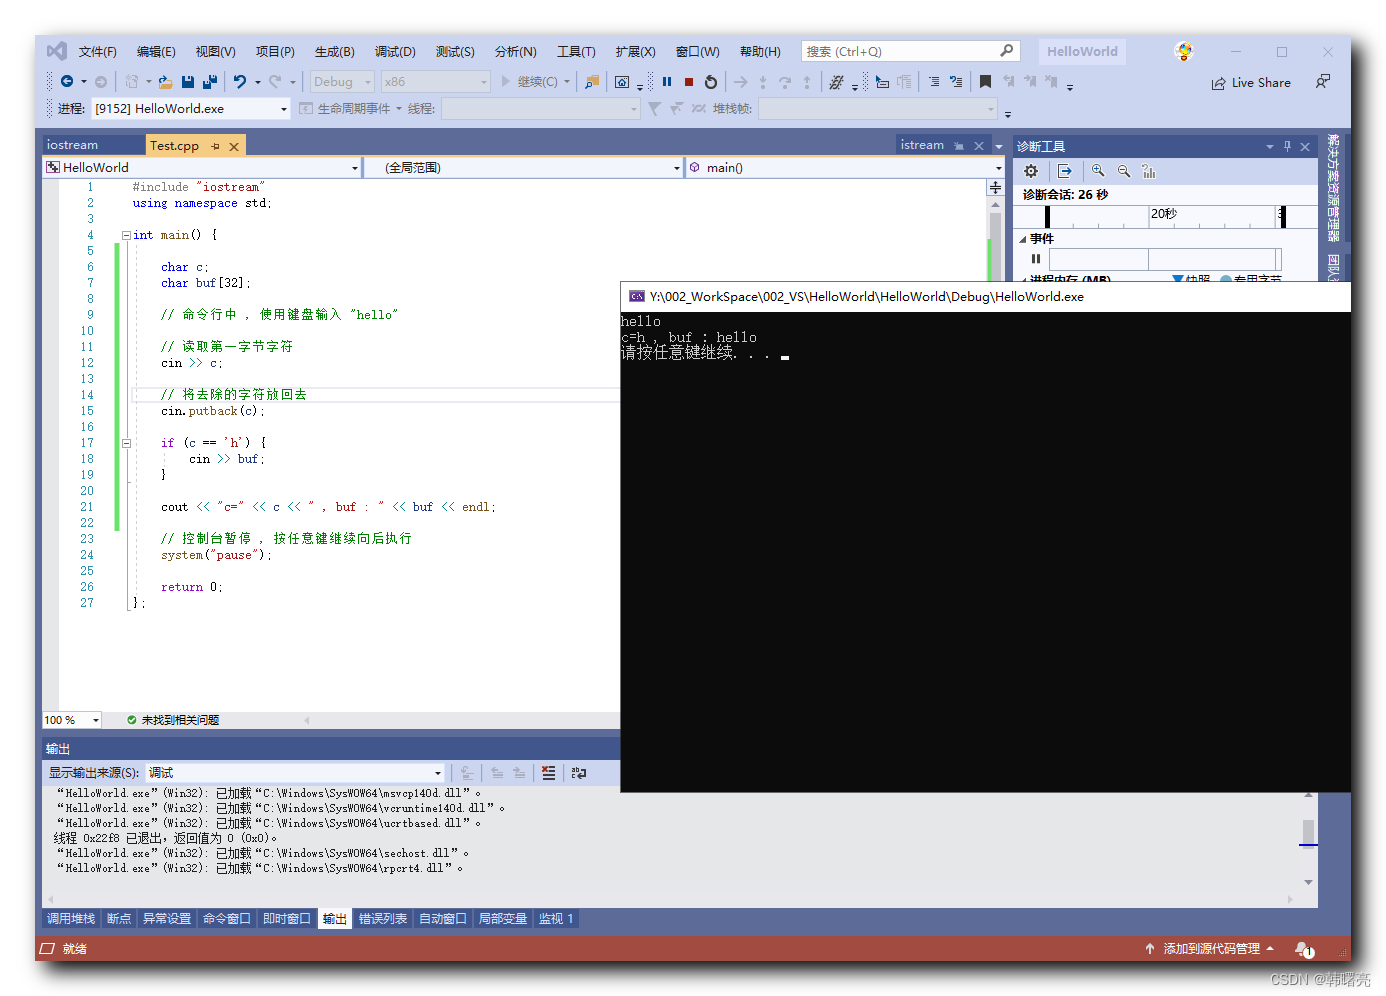1386x996 pixels.
Task: Open the global scope (全局范围) dropdown
Action: click(x=523, y=168)
